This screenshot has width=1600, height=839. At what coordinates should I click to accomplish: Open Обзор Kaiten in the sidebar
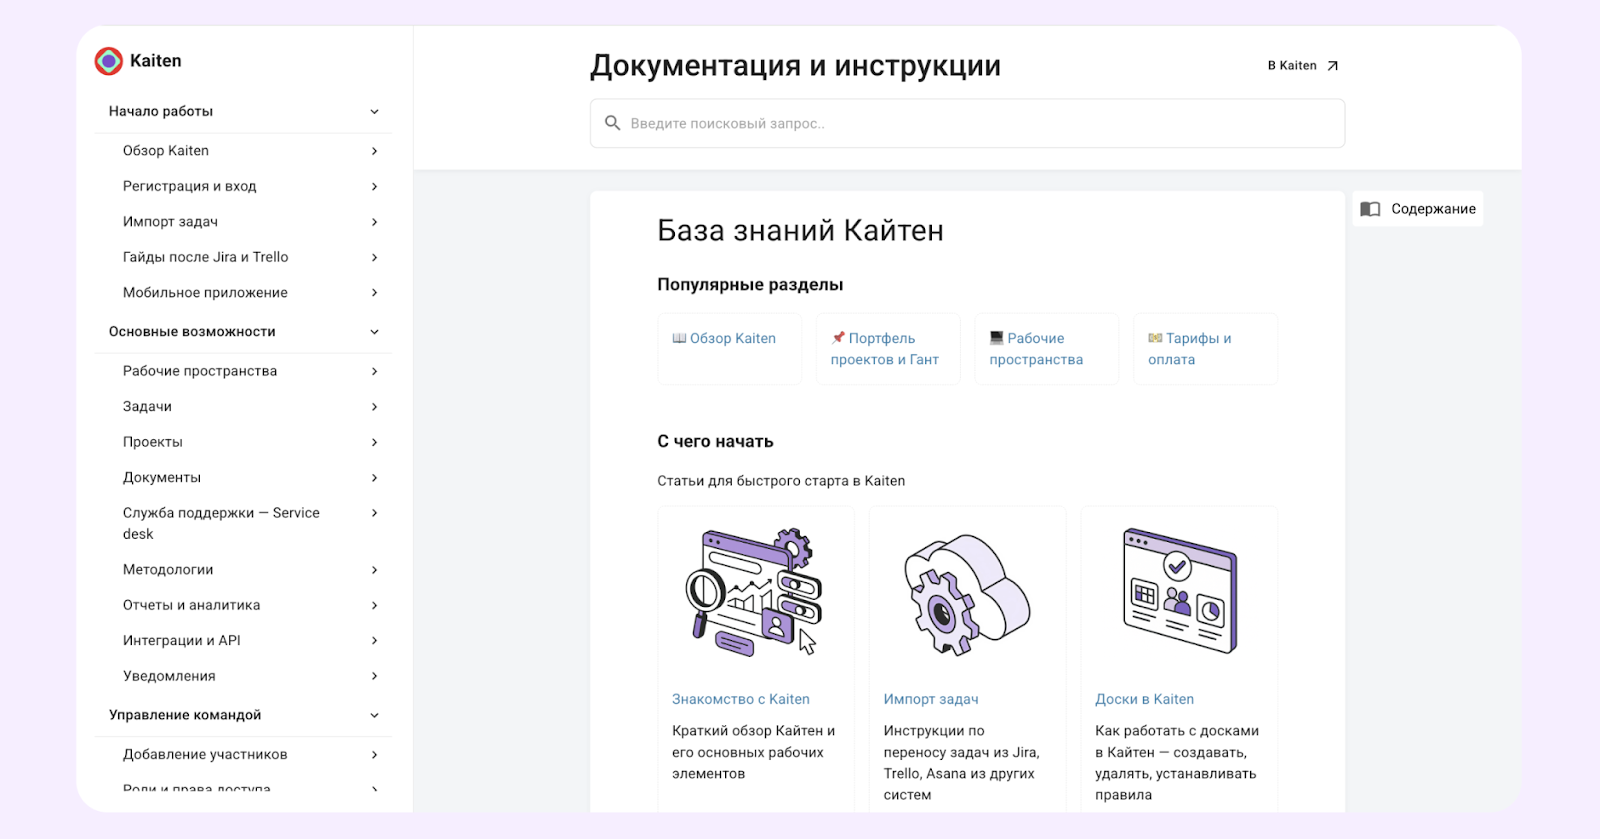point(166,151)
